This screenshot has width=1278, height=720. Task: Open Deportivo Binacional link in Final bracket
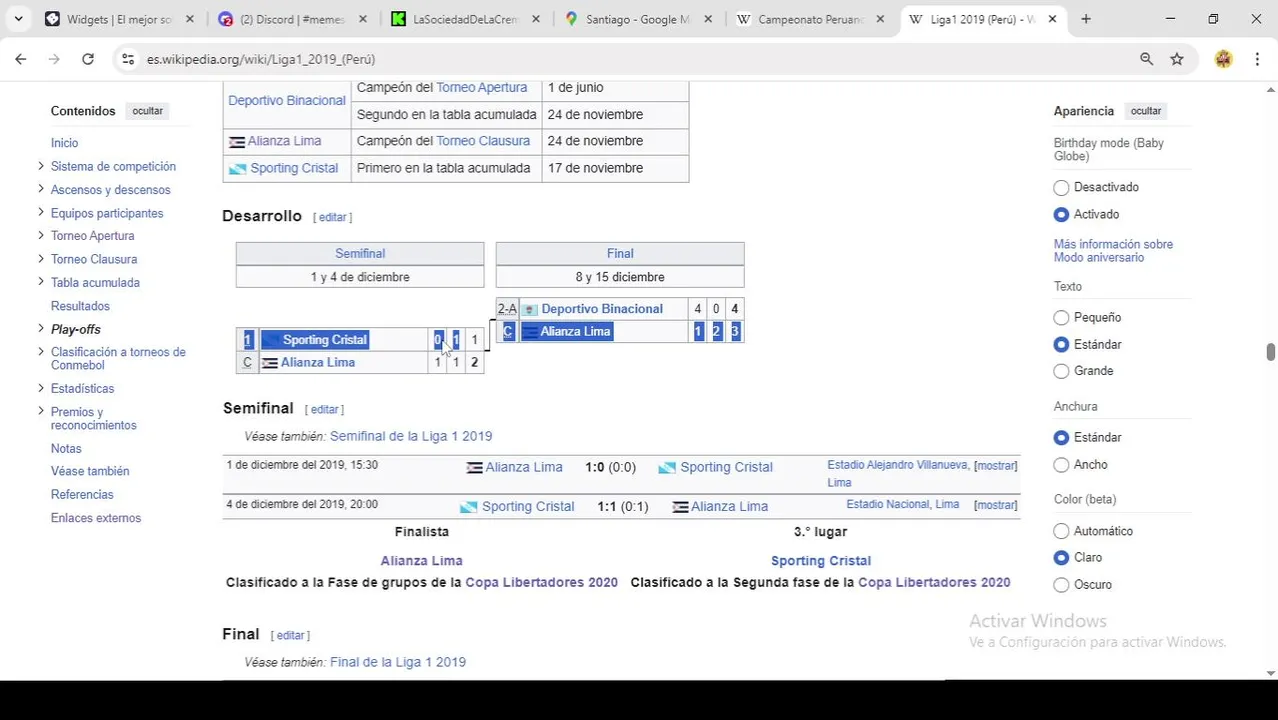click(602, 309)
